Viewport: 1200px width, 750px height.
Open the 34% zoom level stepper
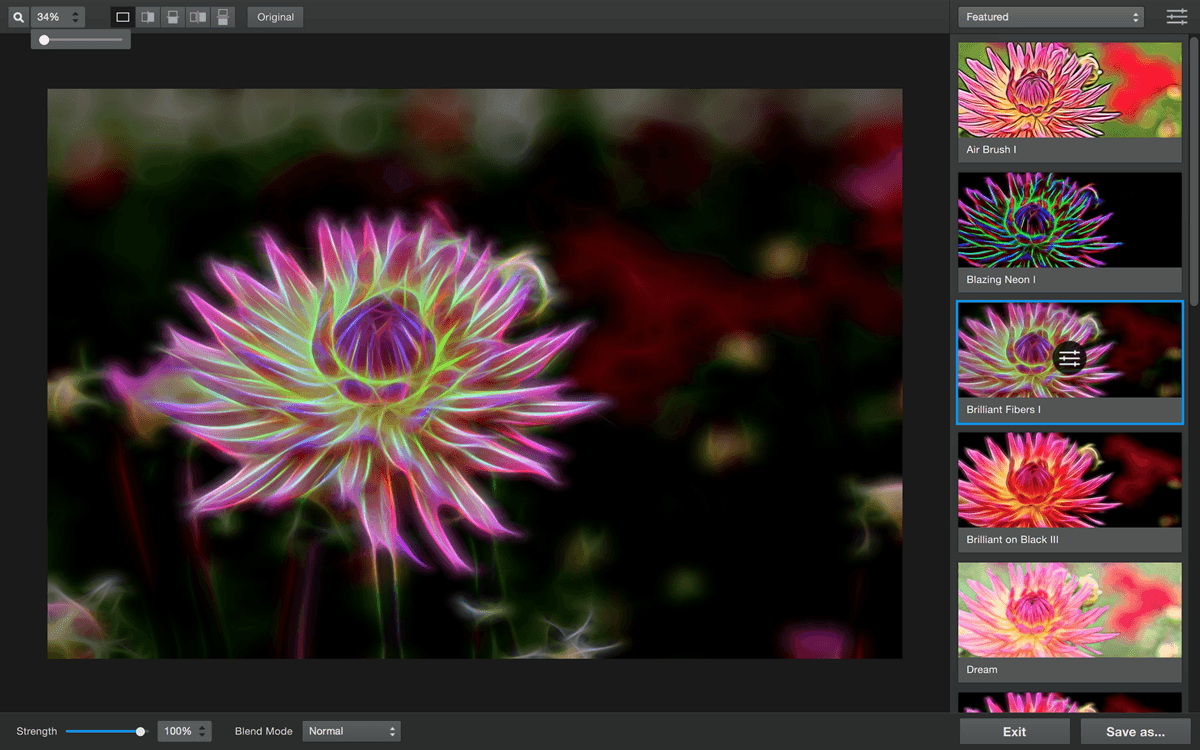(77, 17)
